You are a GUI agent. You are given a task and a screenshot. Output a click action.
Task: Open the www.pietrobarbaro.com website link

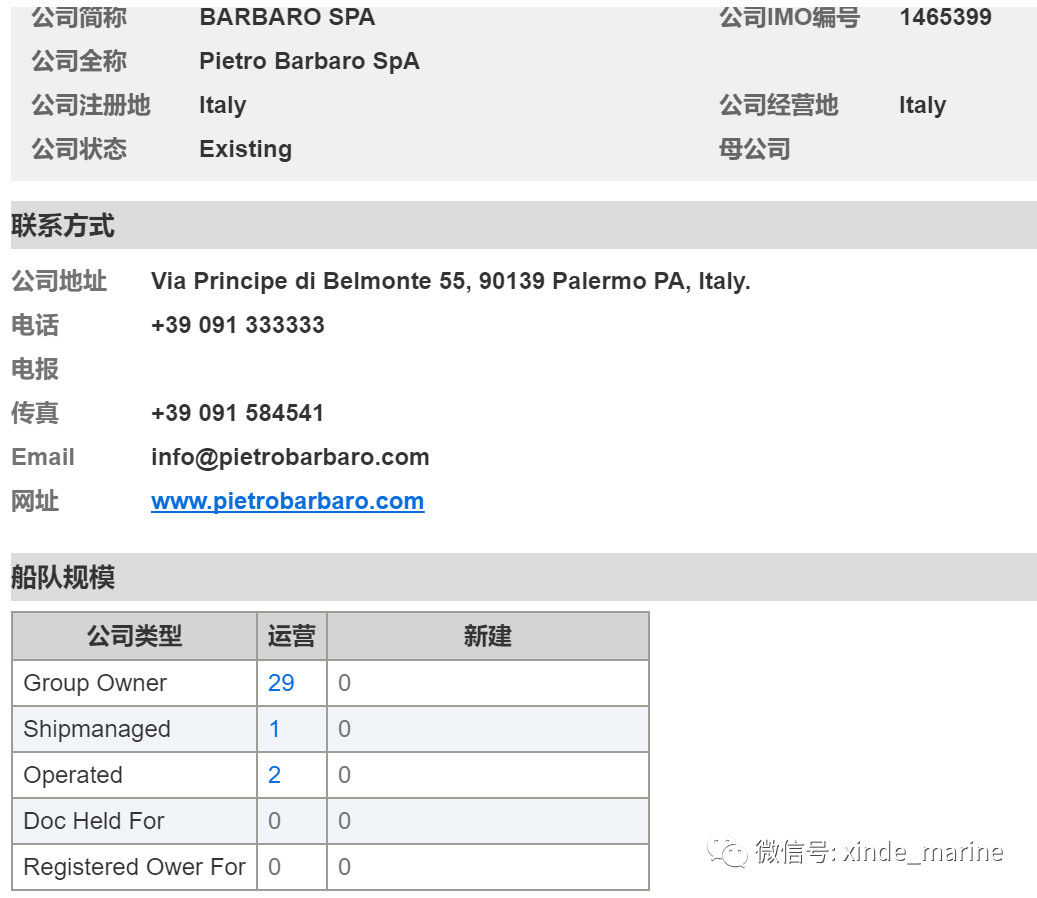[x=287, y=501]
